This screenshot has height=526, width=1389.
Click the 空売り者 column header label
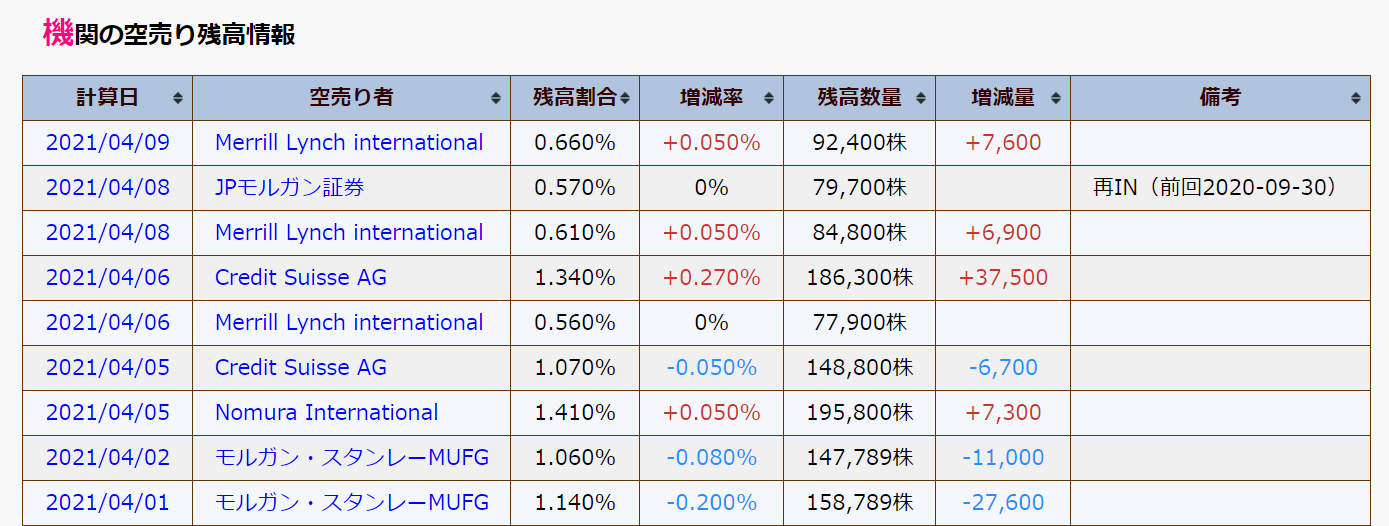click(x=351, y=97)
